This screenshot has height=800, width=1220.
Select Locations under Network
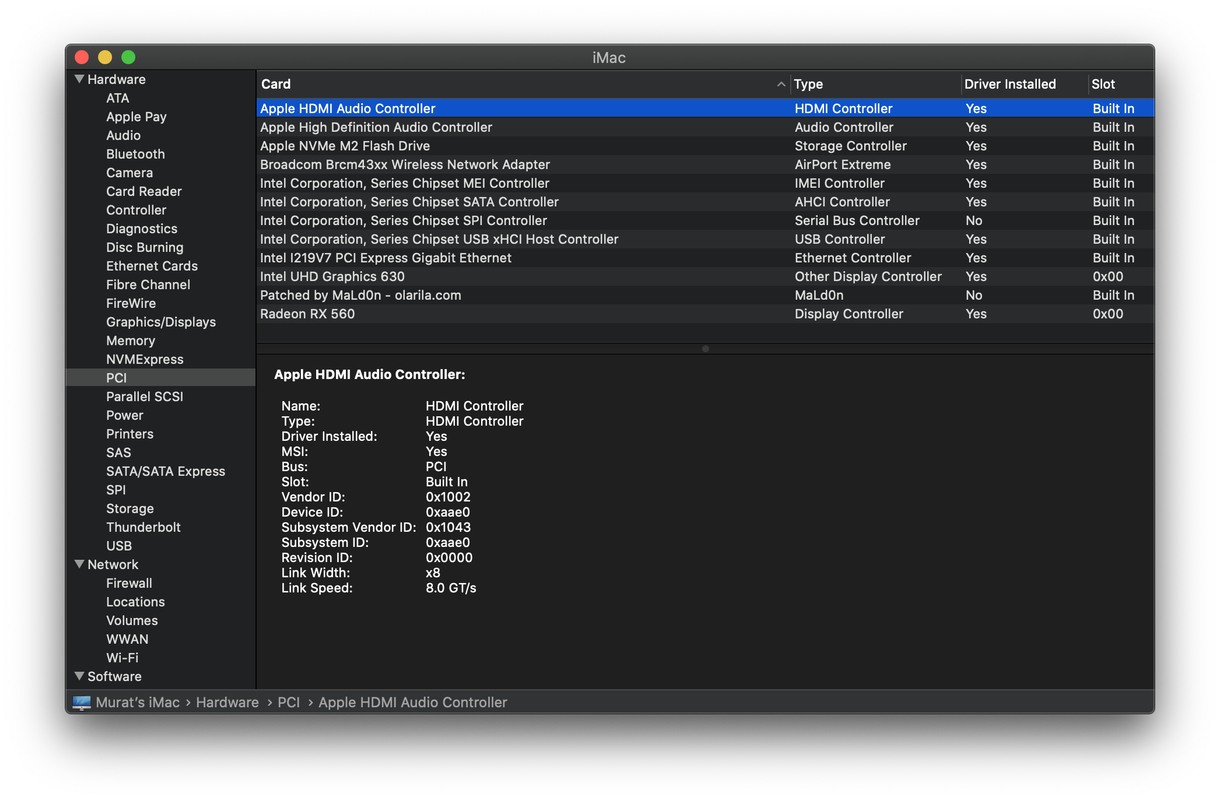tap(135, 602)
